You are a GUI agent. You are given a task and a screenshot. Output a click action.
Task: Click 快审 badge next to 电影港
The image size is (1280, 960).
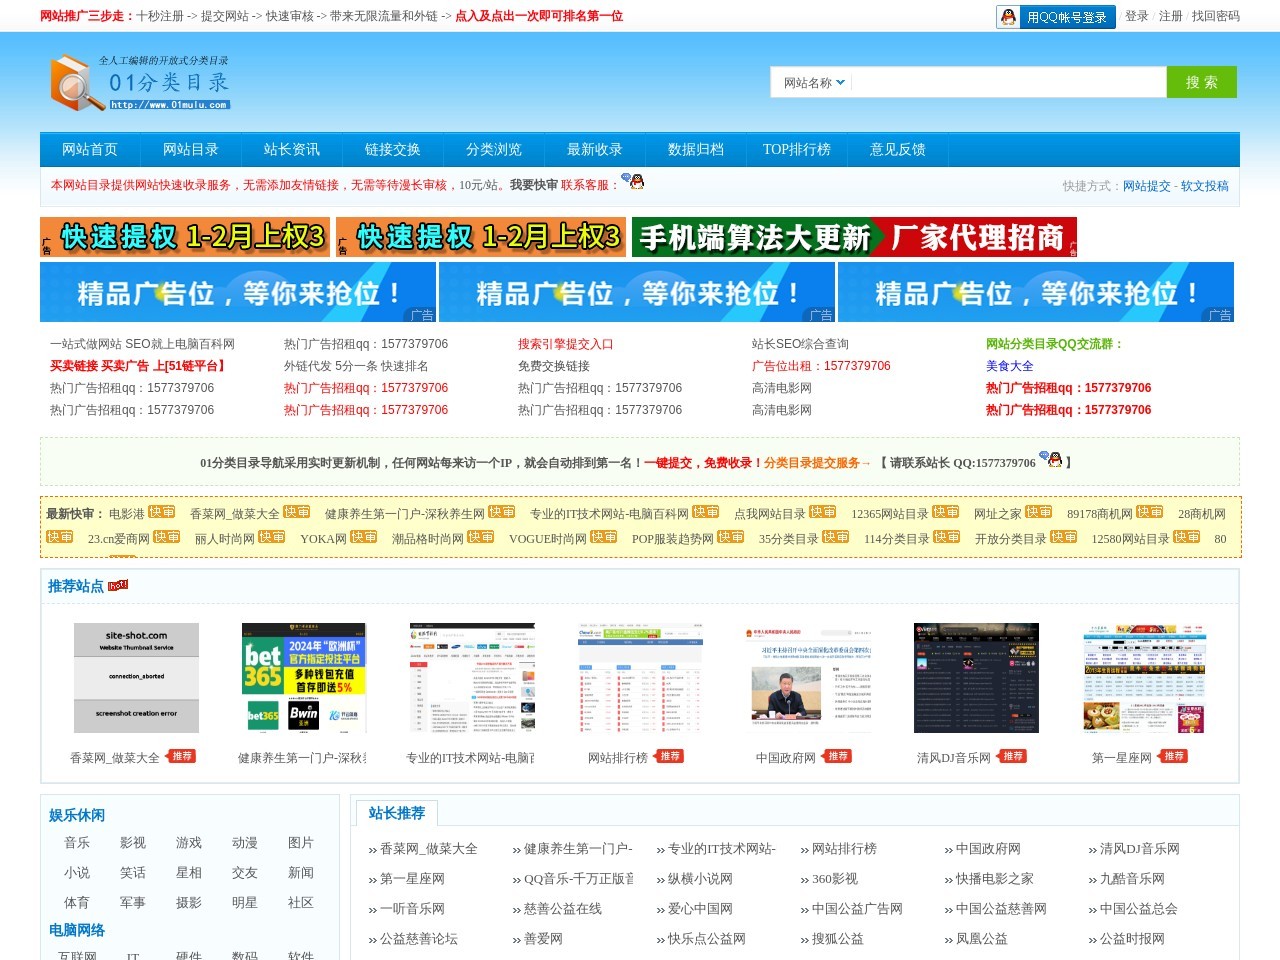[x=162, y=512]
